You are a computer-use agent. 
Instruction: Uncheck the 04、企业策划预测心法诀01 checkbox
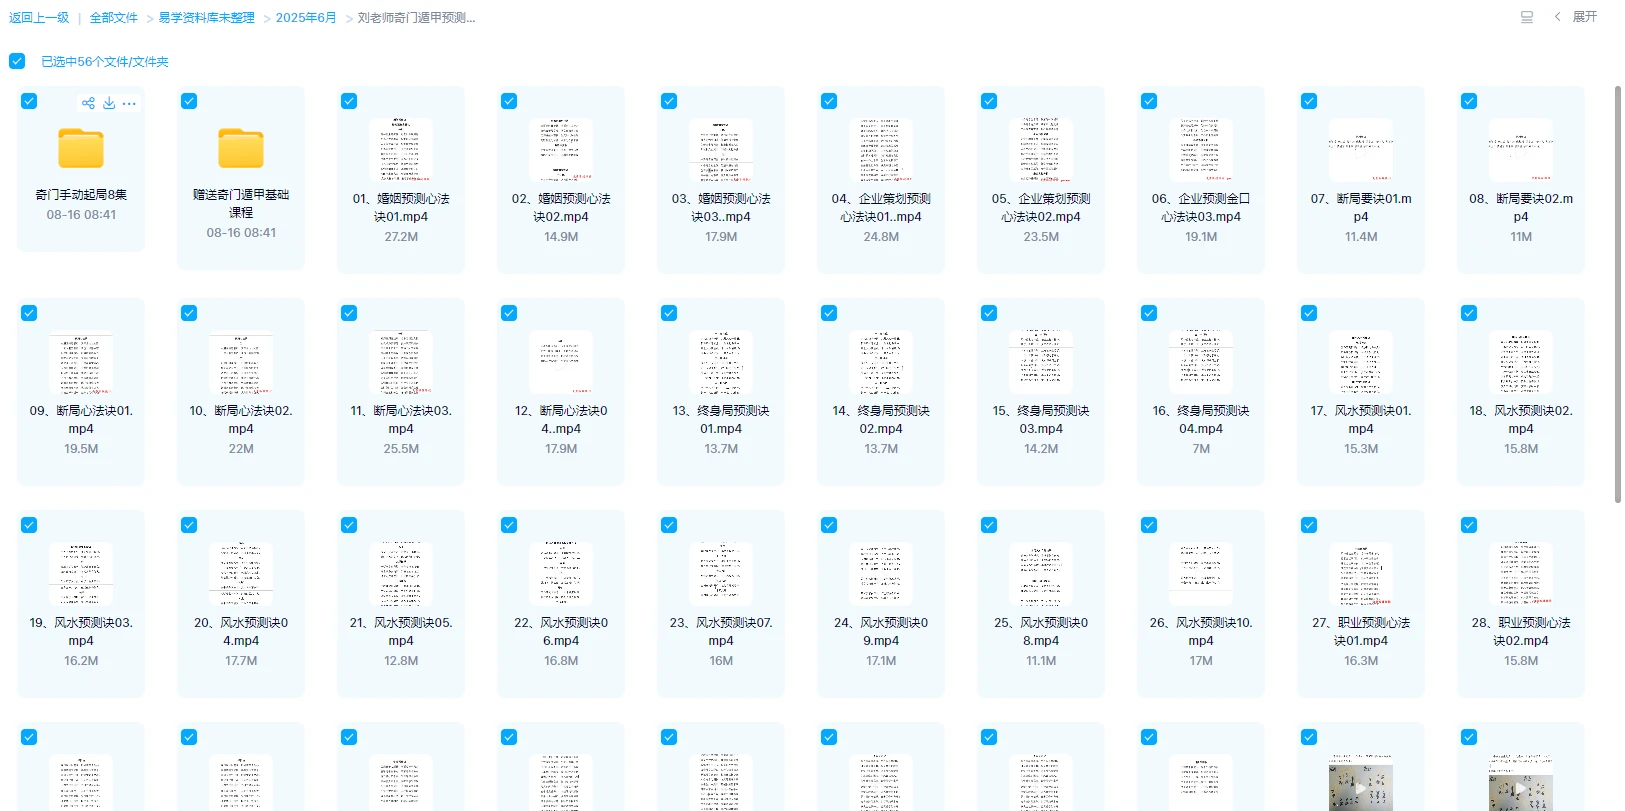[829, 101]
